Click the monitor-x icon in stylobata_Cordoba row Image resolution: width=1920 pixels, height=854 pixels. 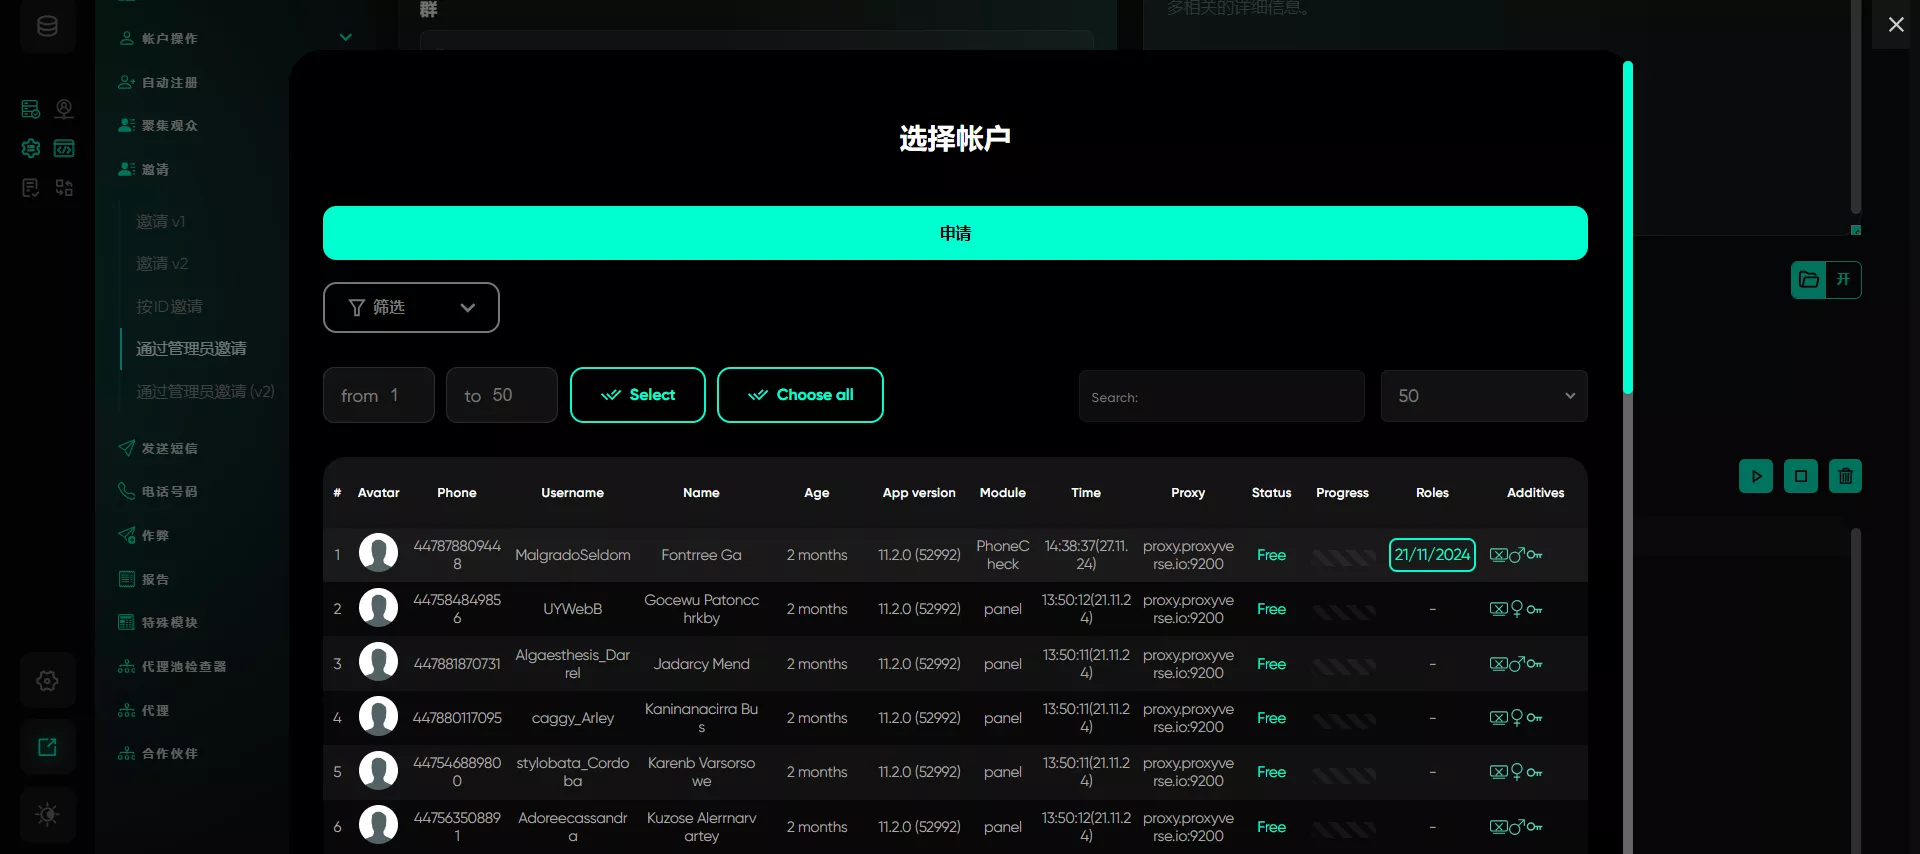coord(1498,772)
